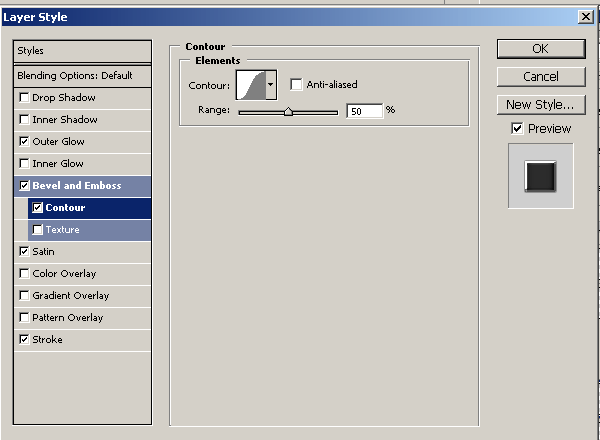Click the Range percentage input field

pos(365,110)
